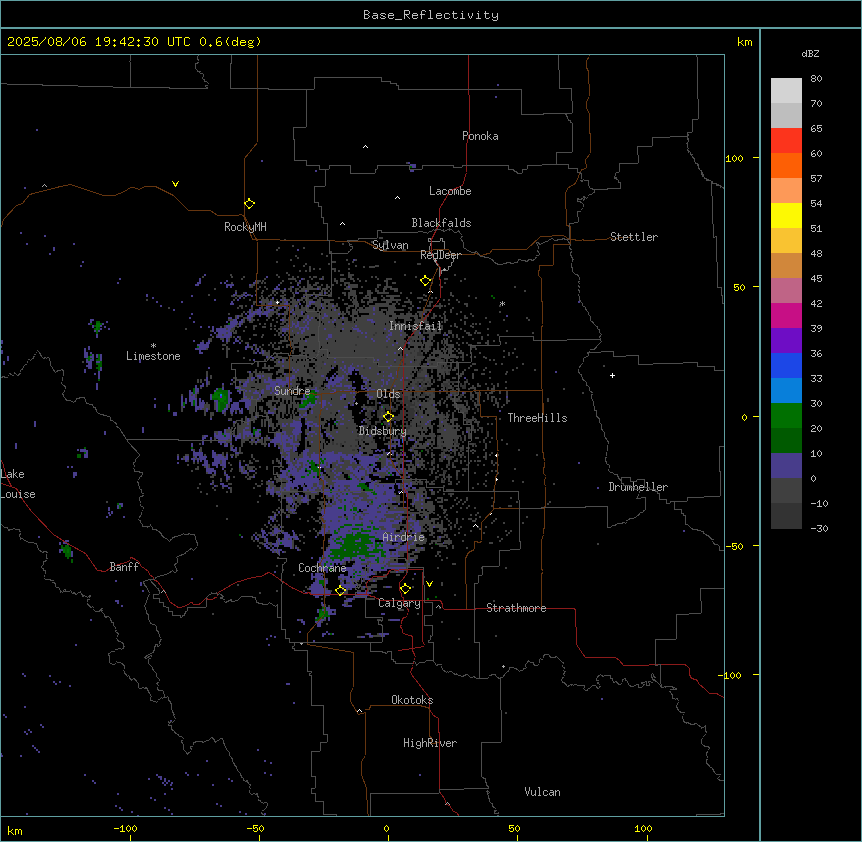Screen dimensions: 862x842
Task: Click the Blackfalds city label
Action: (441, 223)
